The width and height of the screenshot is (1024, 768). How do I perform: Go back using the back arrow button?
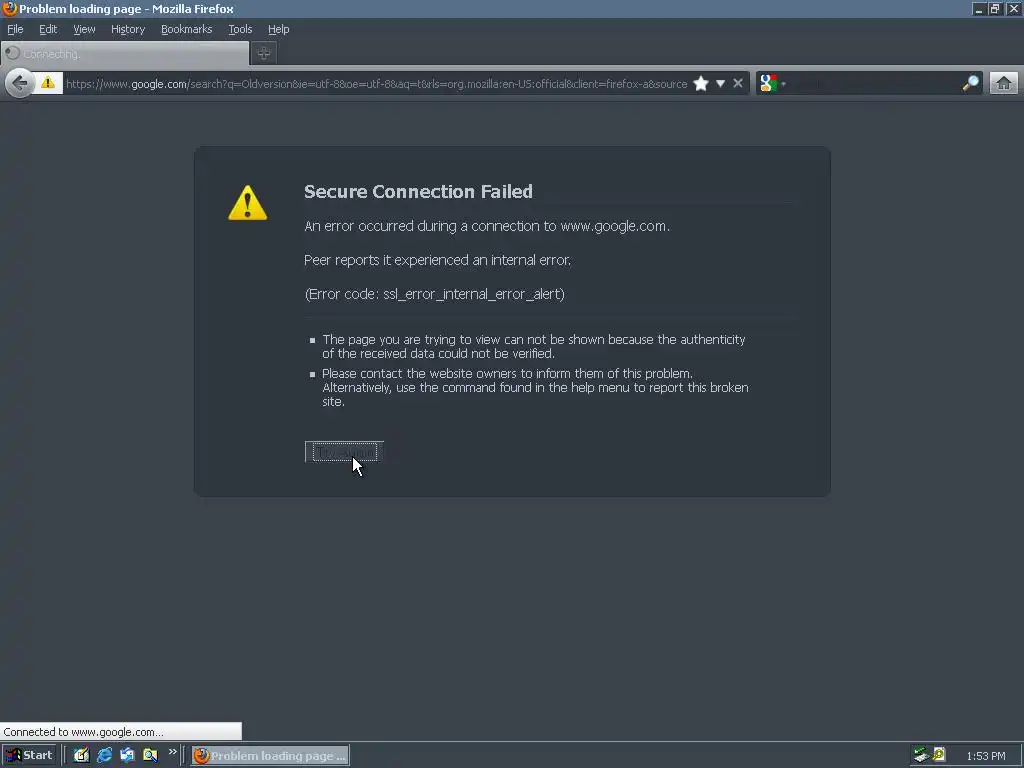point(20,83)
